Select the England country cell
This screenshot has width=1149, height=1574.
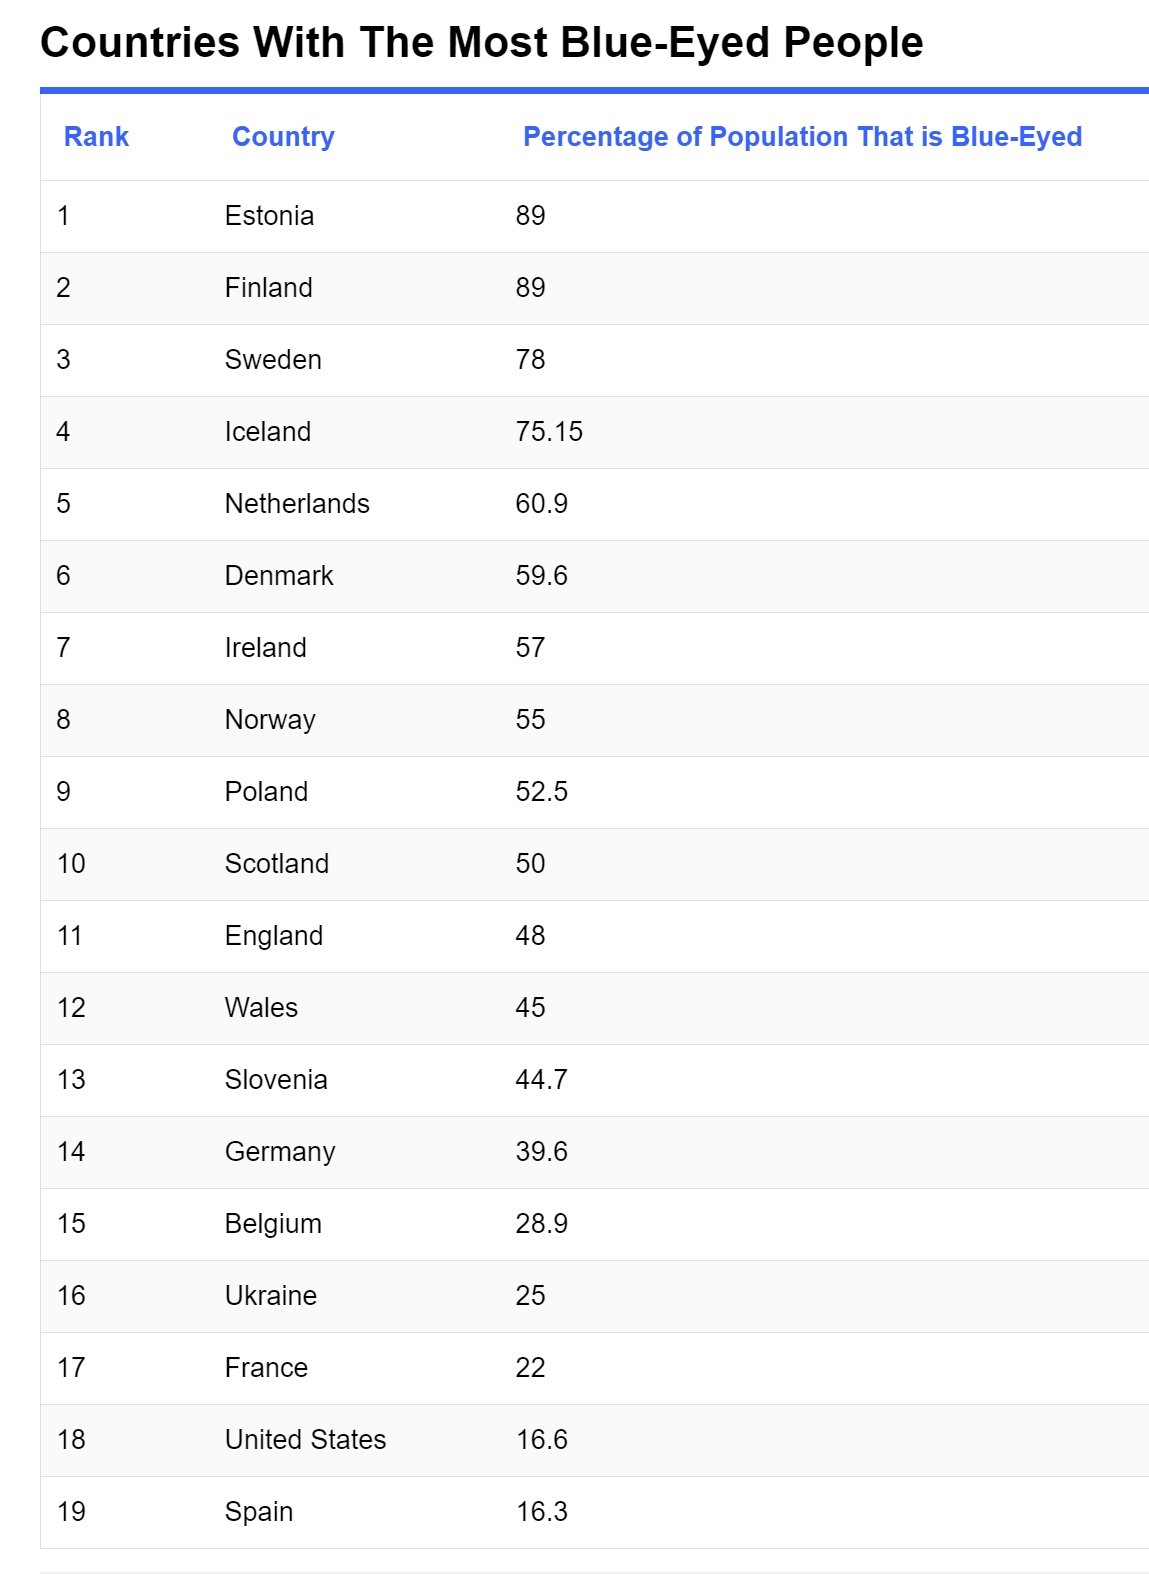(x=274, y=936)
